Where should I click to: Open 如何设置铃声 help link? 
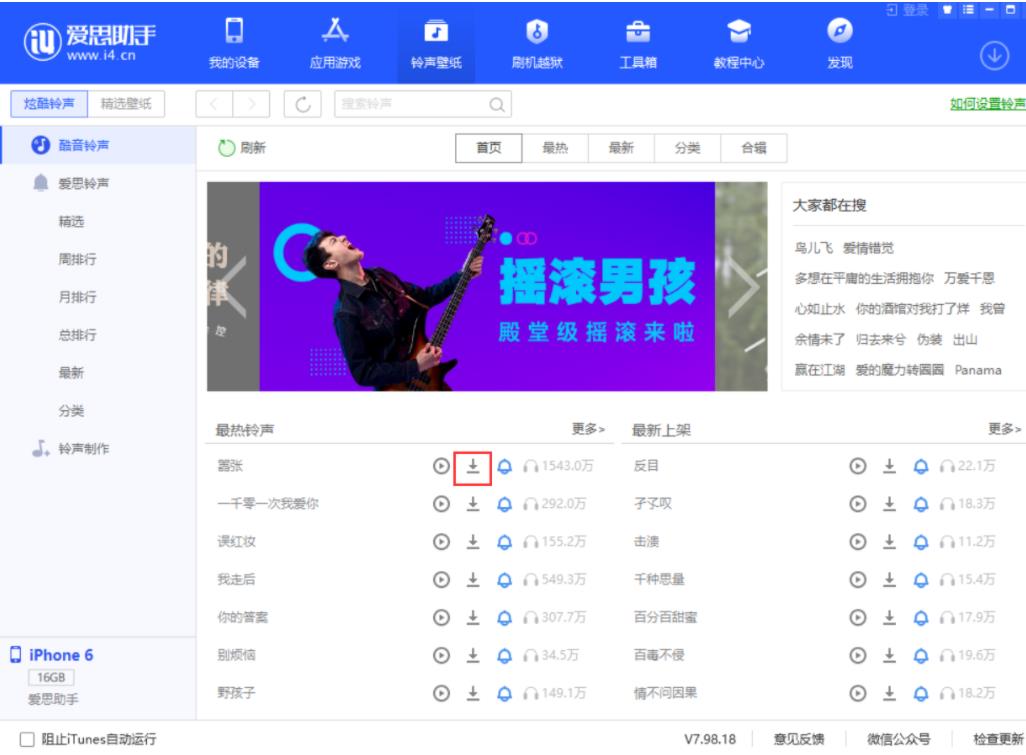pyautogui.click(x=987, y=104)
